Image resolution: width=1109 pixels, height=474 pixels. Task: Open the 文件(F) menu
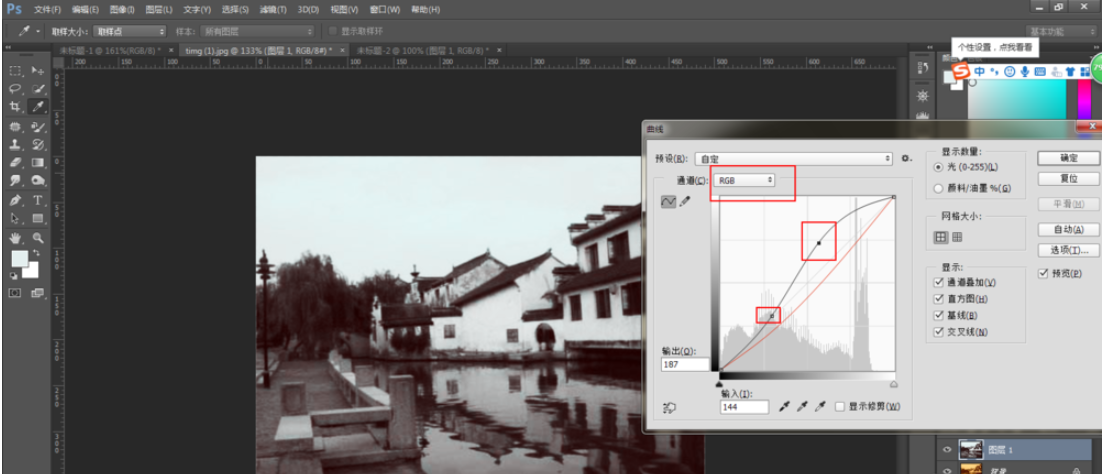(x=47, y=10)
